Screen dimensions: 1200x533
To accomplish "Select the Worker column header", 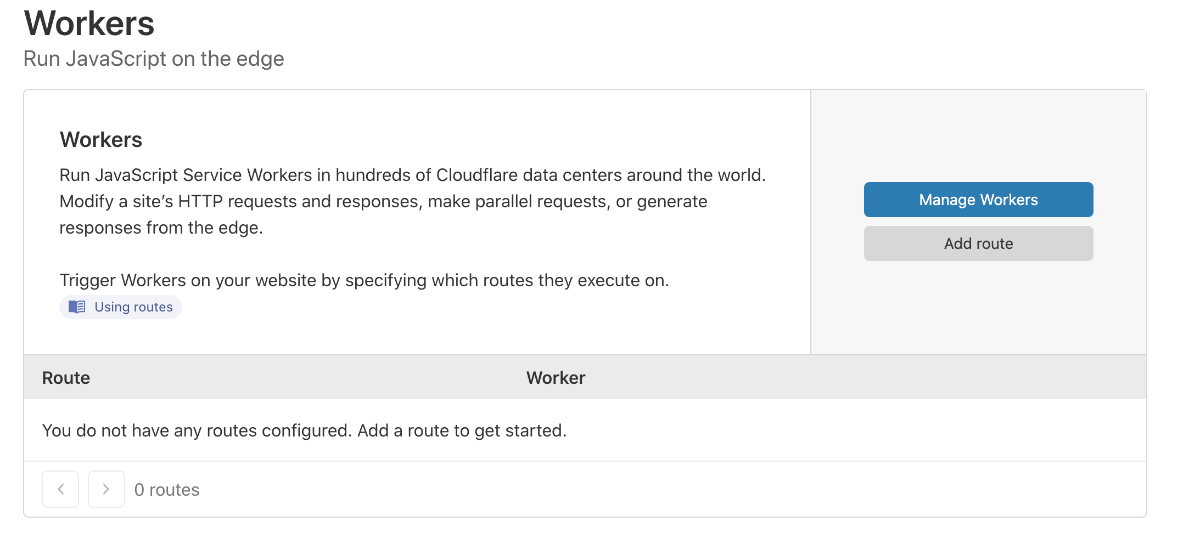I will pyautogui.click(x=556, y=378).
